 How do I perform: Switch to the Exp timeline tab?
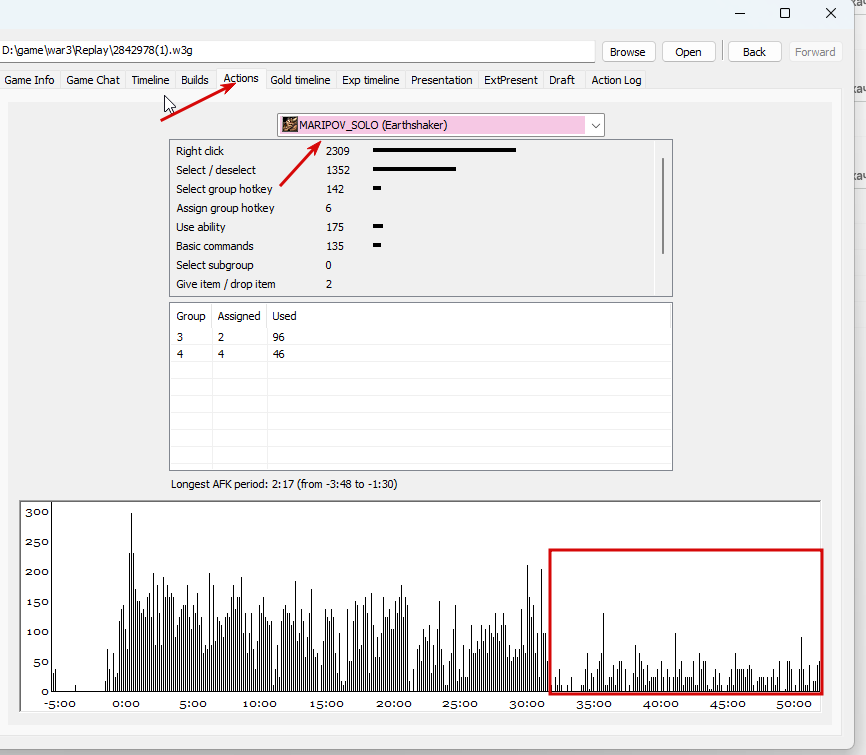[x=370, y=80]
